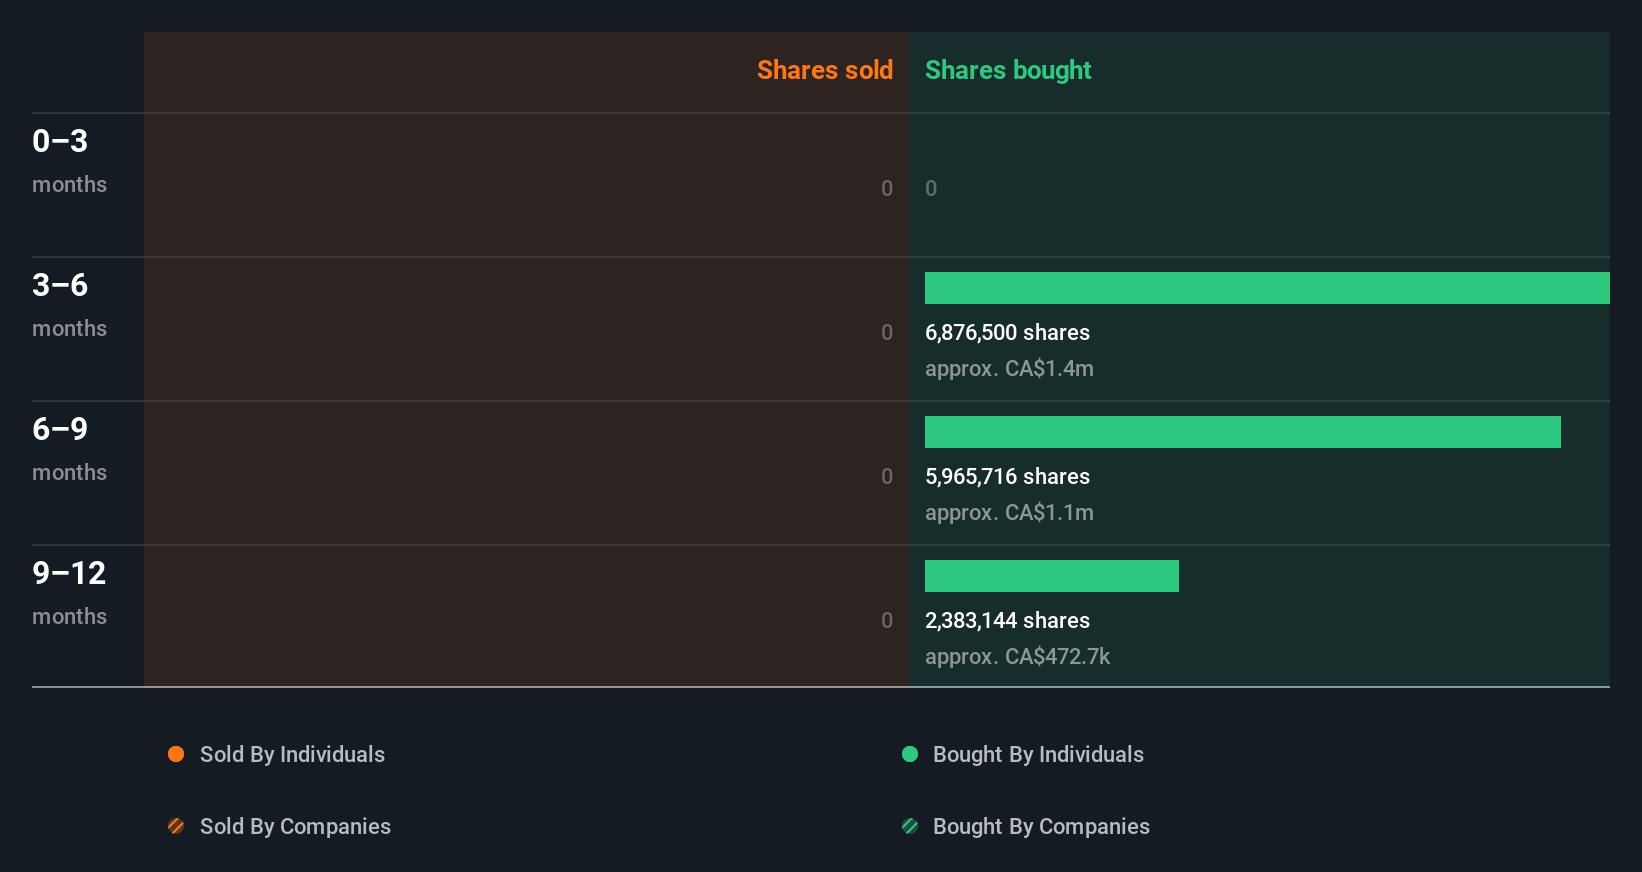Toggle the Bought By Individuals legend label
Viewport: 1642px width, 872px height.
pyautogui.click(x=1038, y=754)
